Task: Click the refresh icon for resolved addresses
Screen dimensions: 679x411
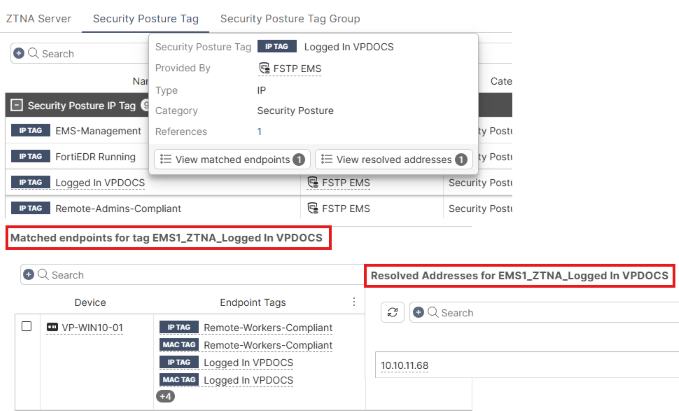Action: click(x=393, y=313)
